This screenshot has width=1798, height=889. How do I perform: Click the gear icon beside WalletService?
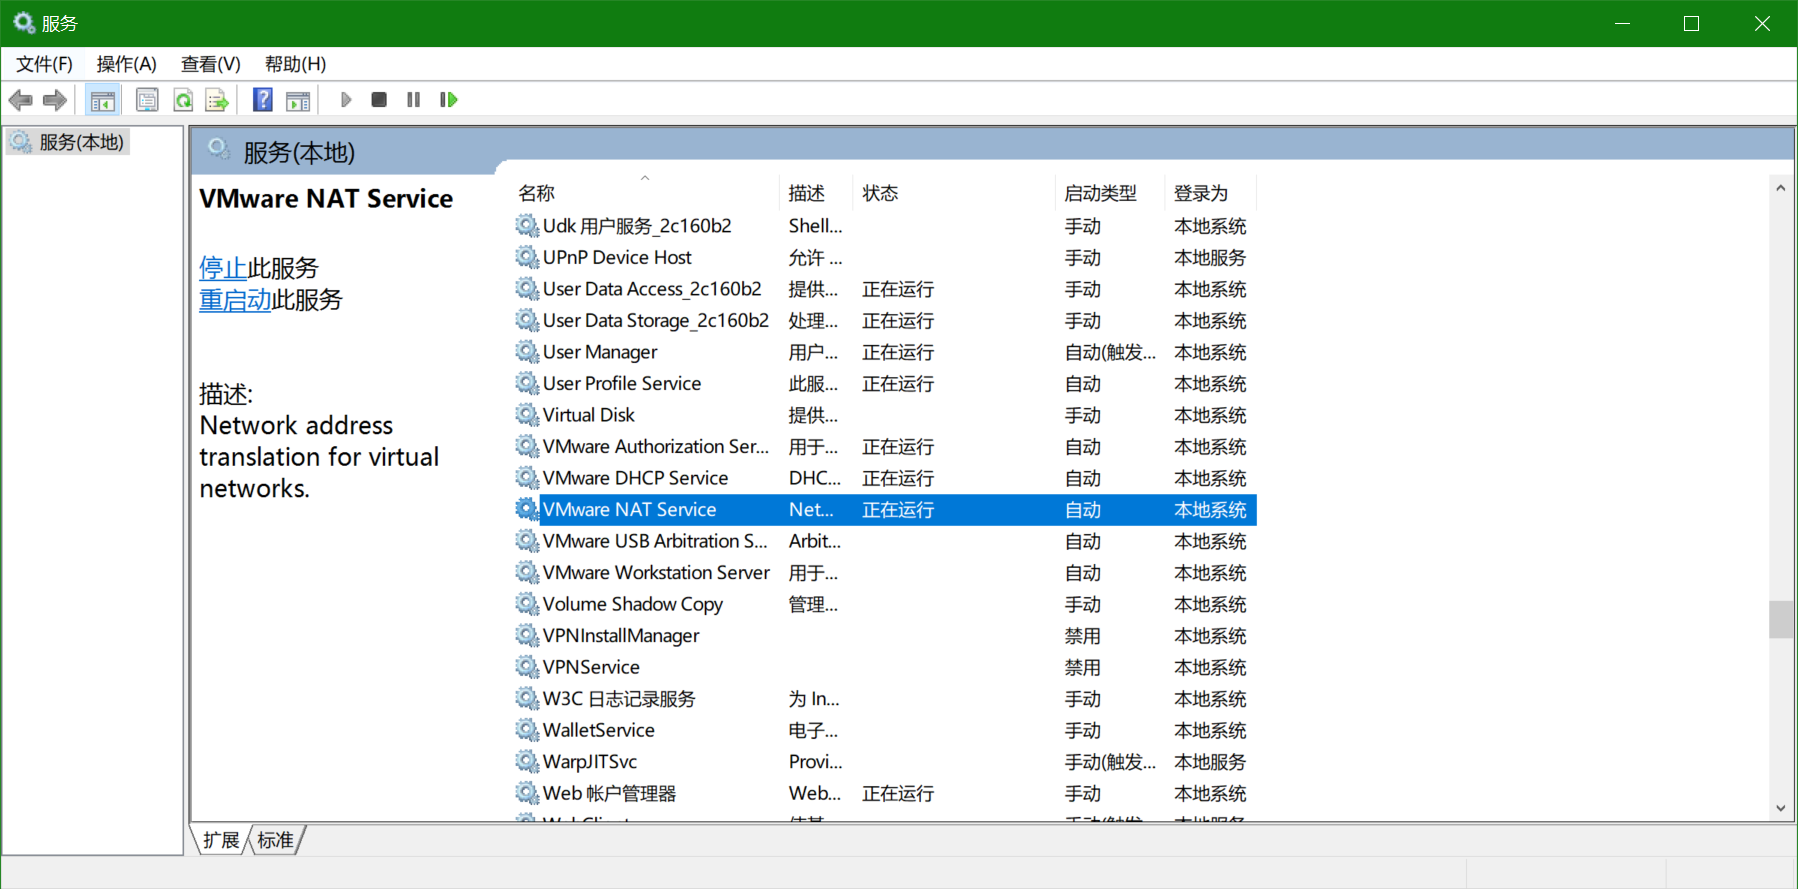(x=527, y=730)
